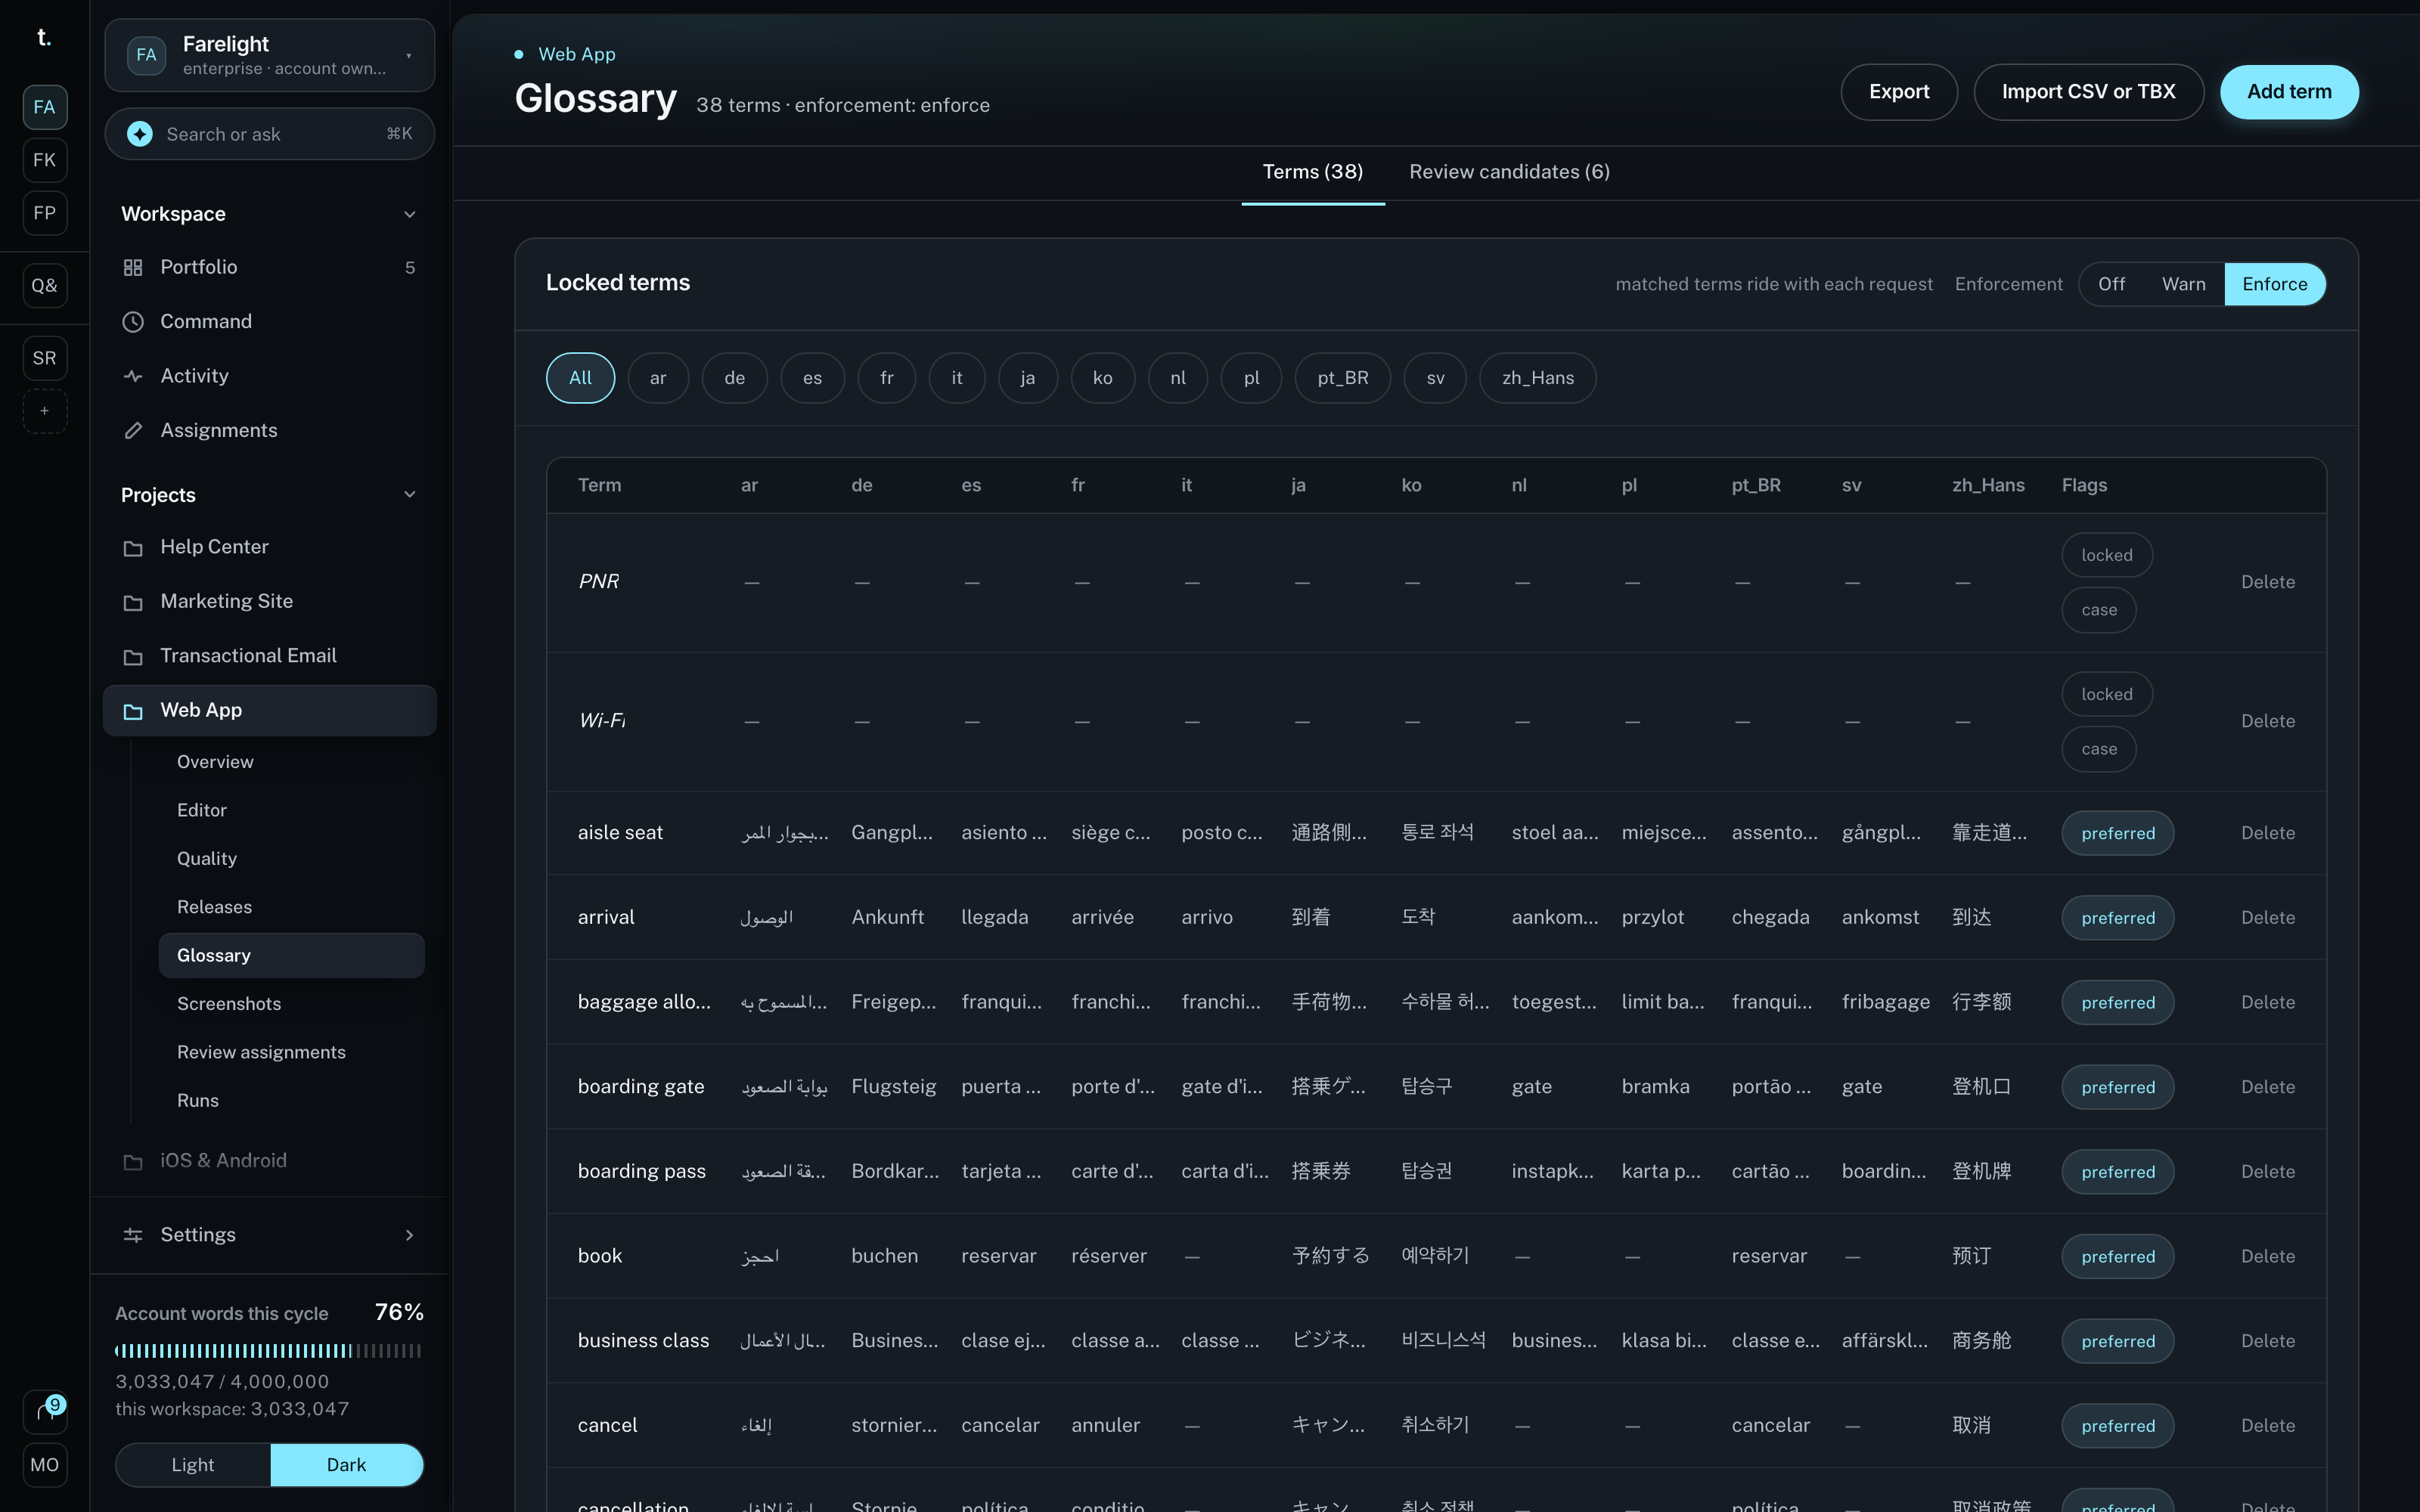Click the Help Center folder icon
The height and width of the screenshot is (1512, 2420).
(133, 548)
